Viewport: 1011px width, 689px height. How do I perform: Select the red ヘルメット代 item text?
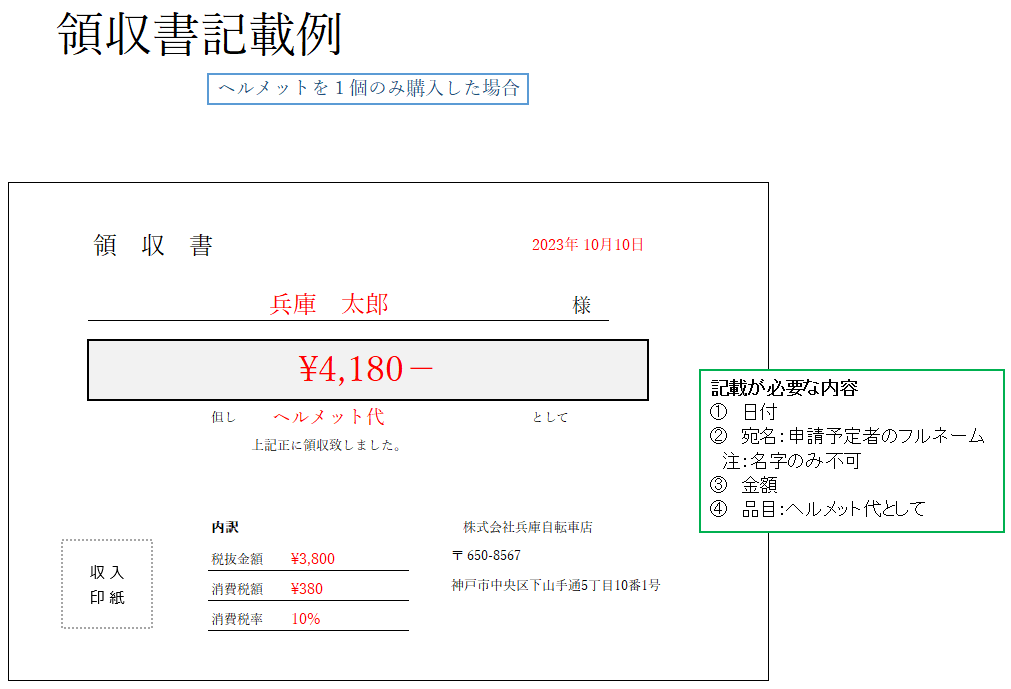[x=328, y=417]
